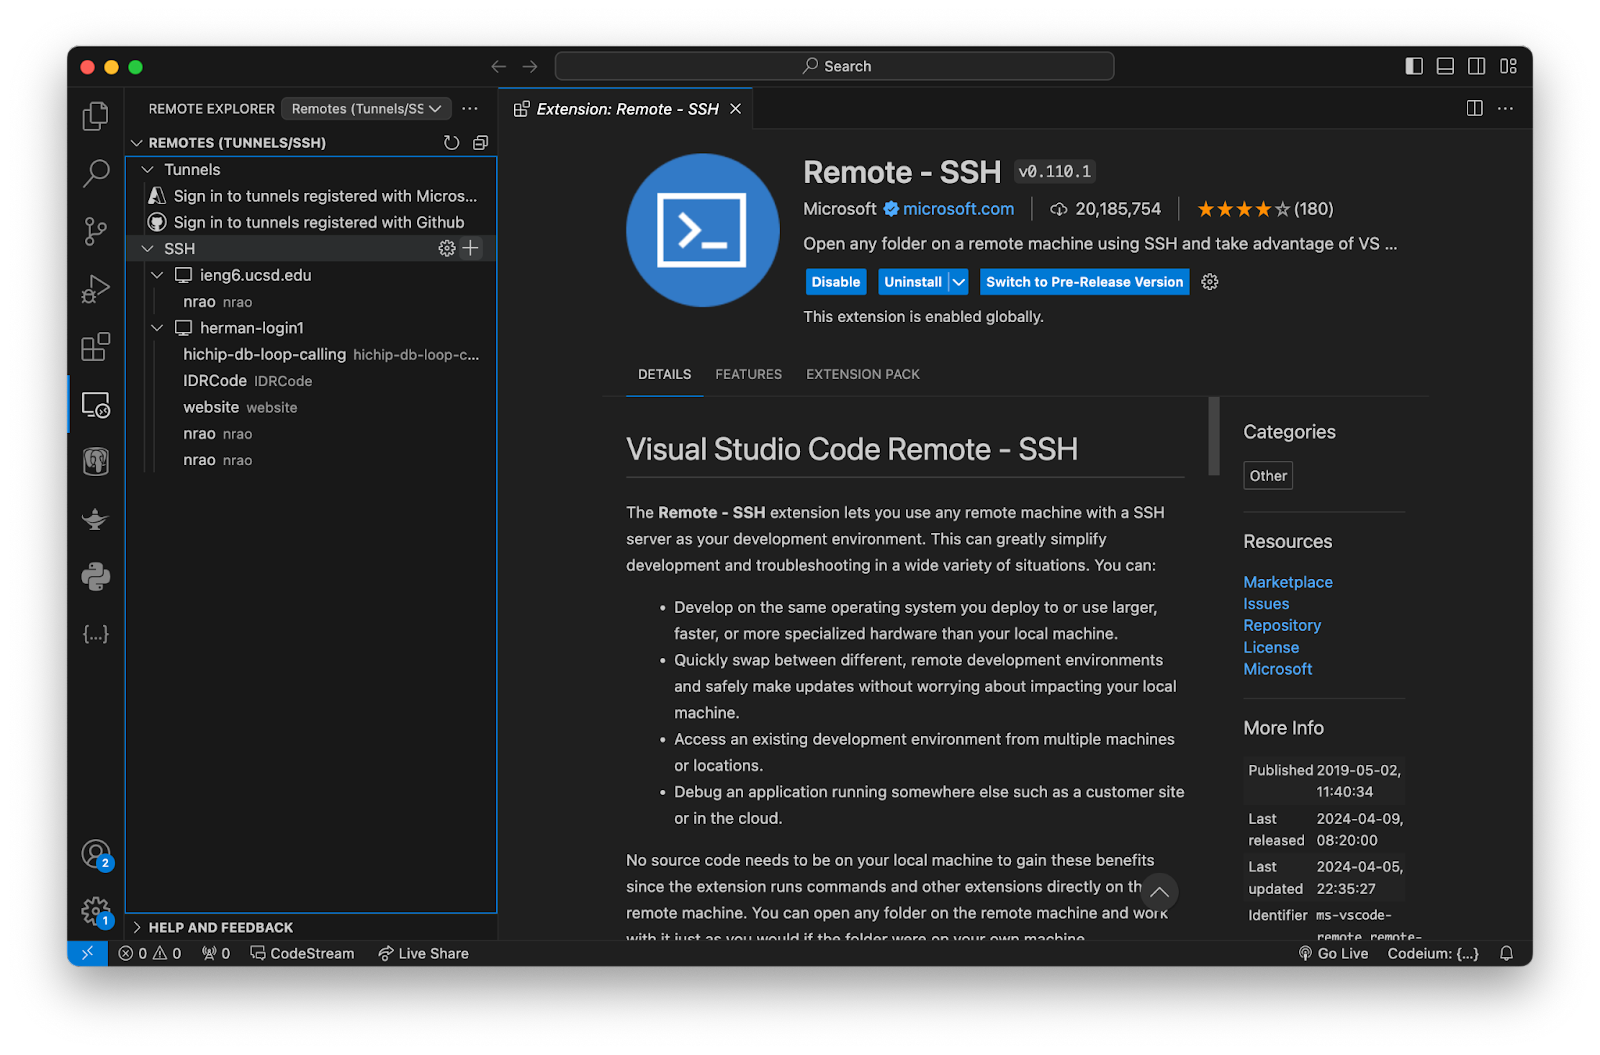Add new SSH remote plus icon
Viewport: 1600px width, 1055px height.
(471, 248)
